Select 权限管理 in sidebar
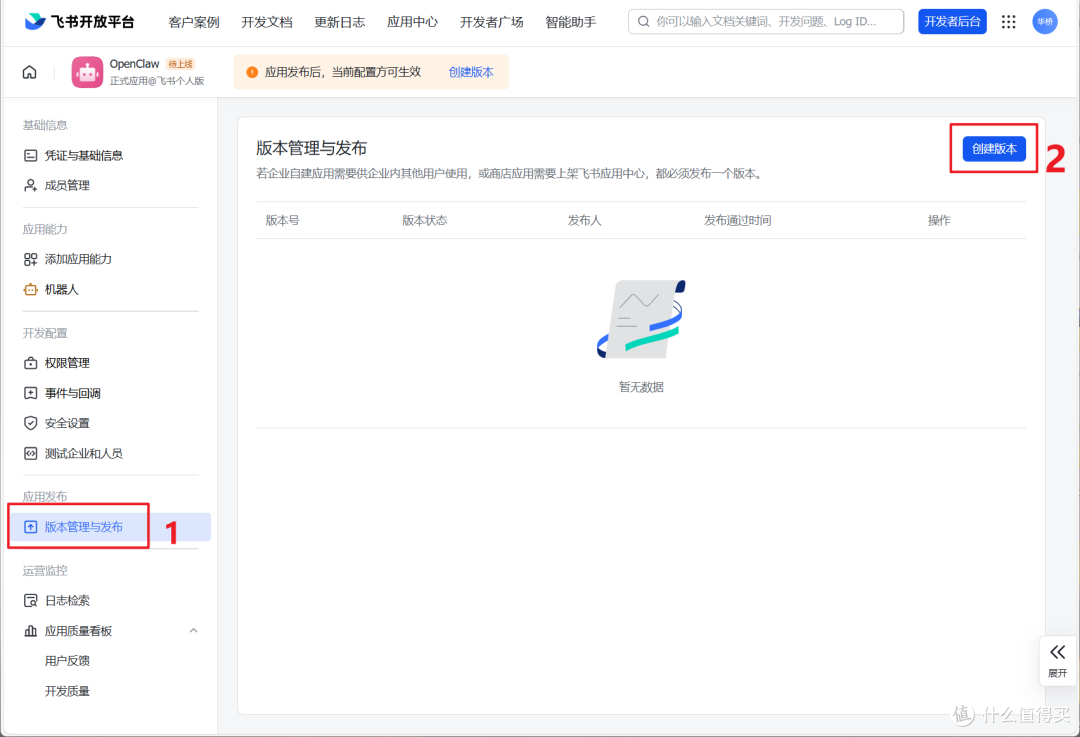 [67, 363]
